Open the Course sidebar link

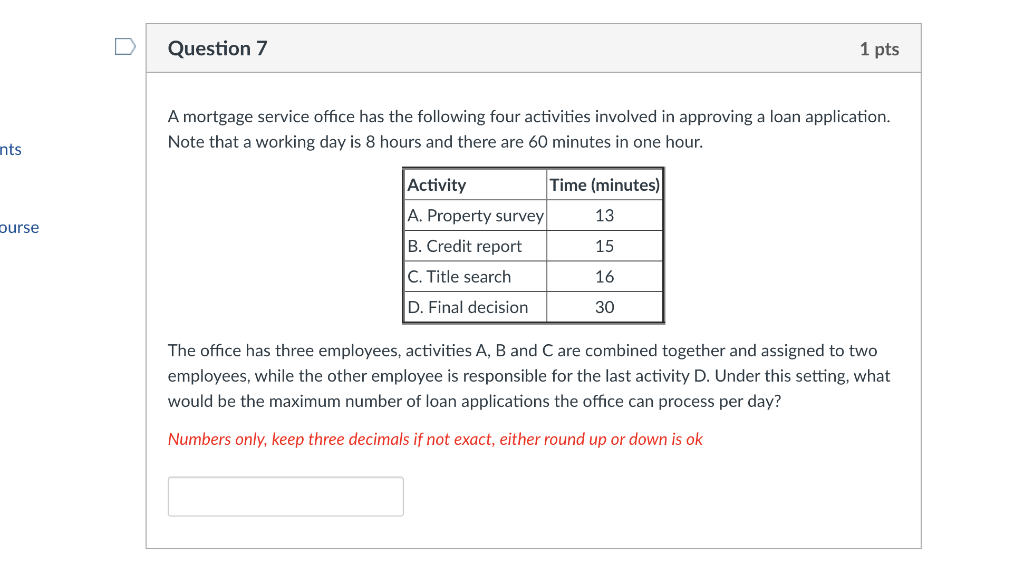19,227
